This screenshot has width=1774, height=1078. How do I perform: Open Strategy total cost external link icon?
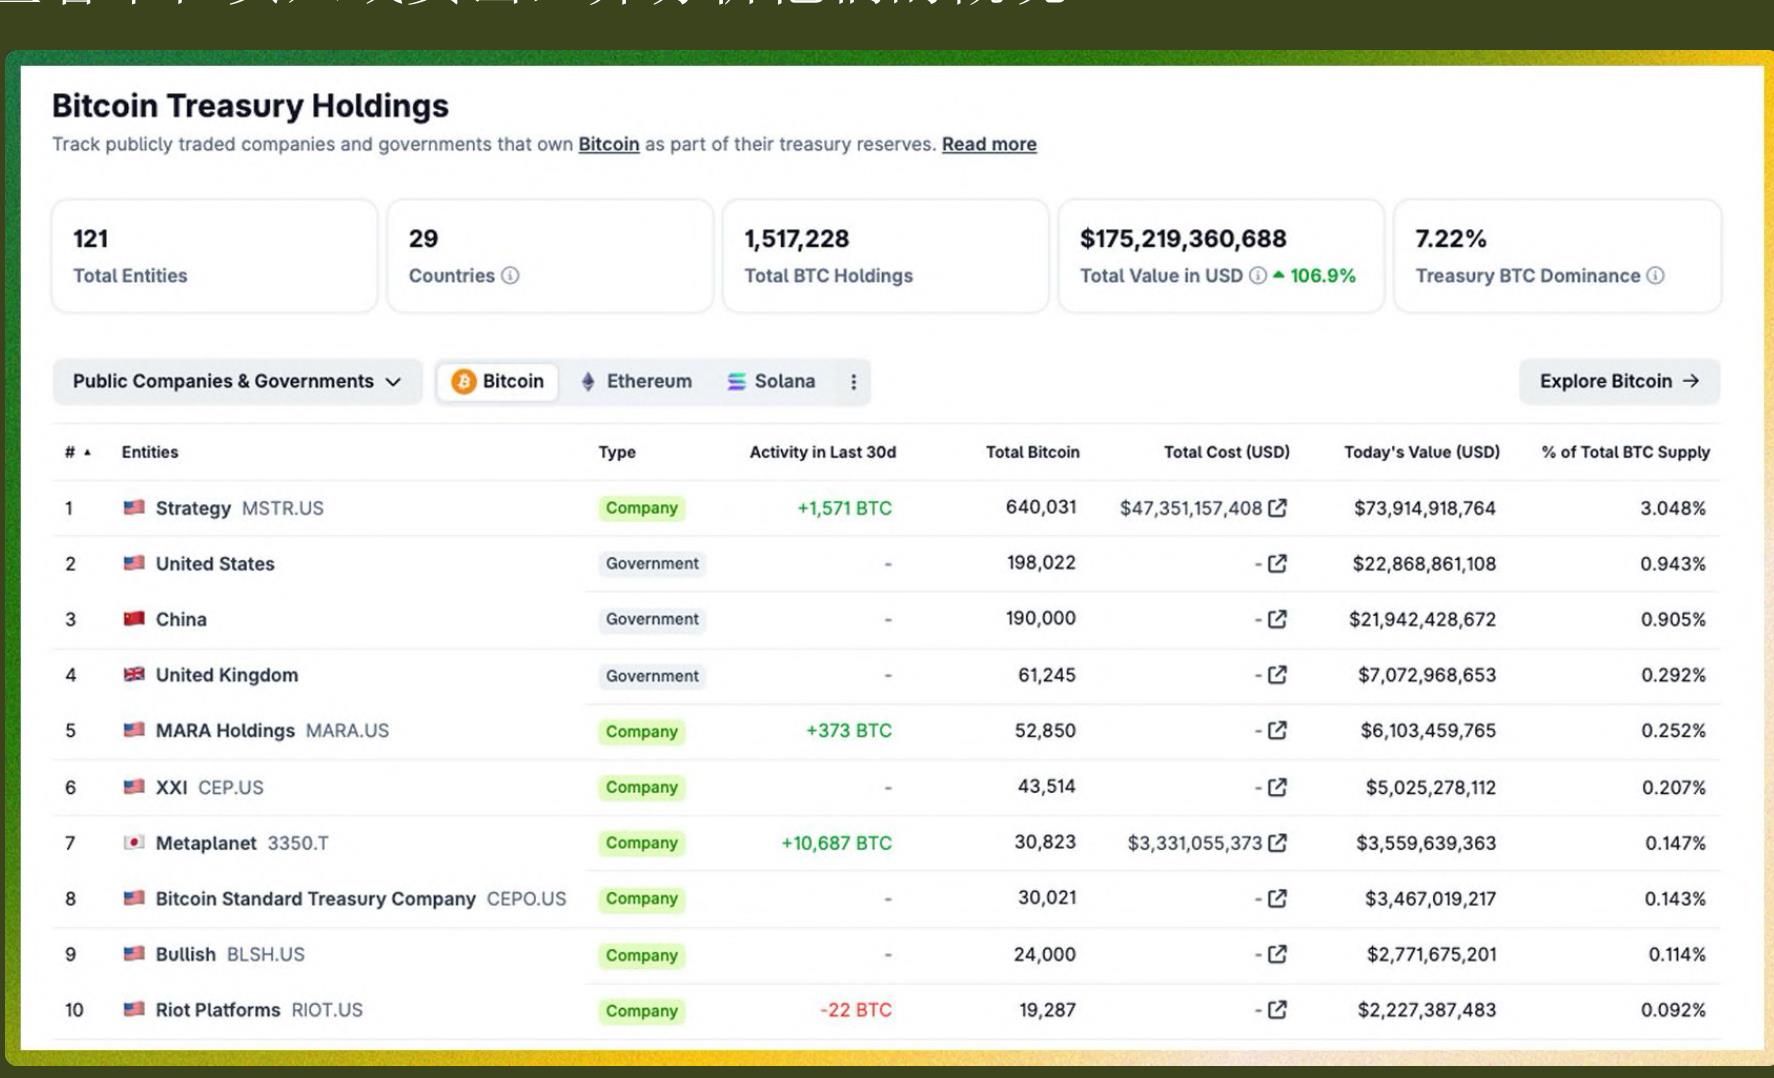[1277, 508]
